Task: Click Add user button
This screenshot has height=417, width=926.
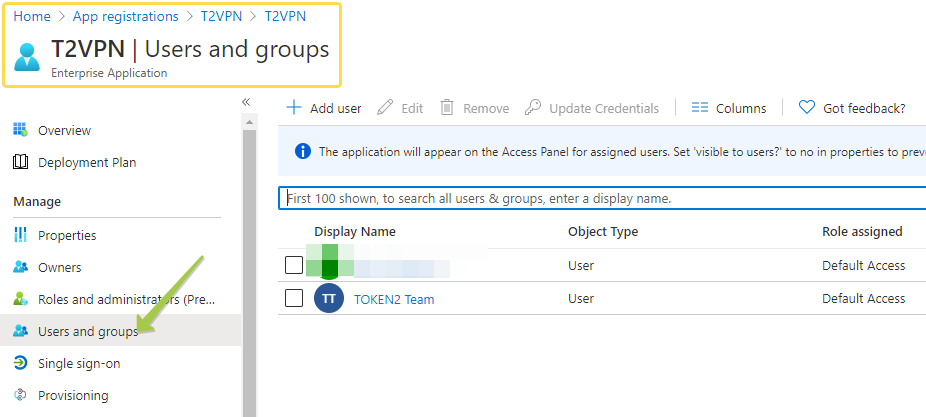Action: (324, 108)
